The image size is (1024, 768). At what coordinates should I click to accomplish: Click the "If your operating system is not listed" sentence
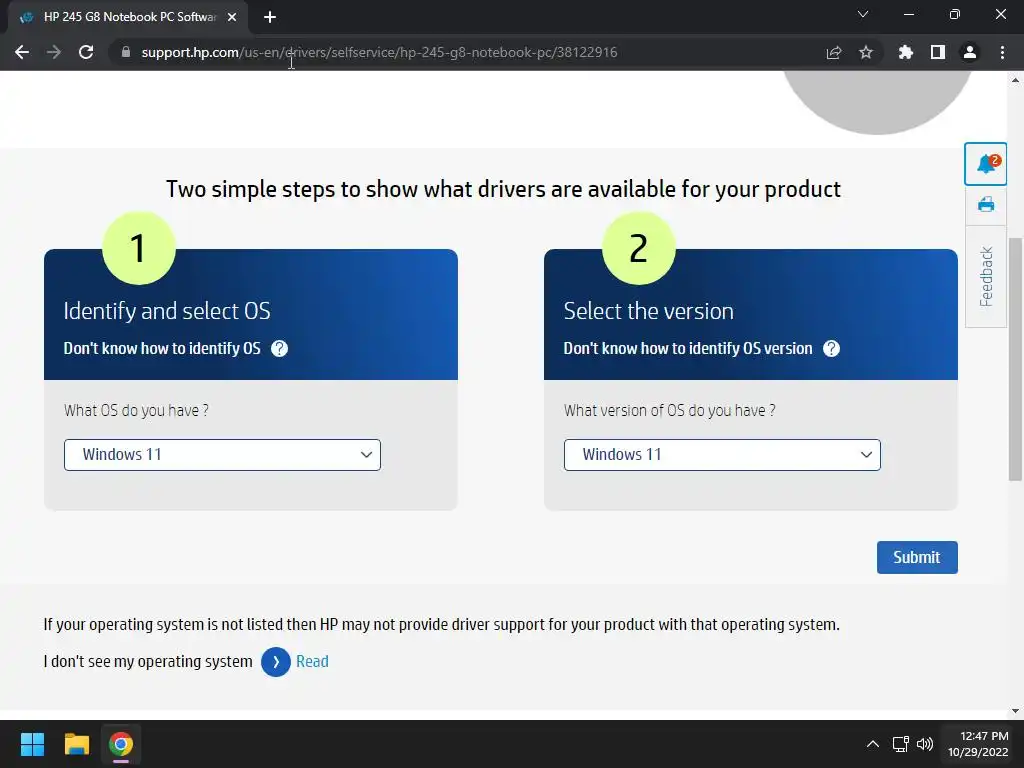(x=441, y=624)
